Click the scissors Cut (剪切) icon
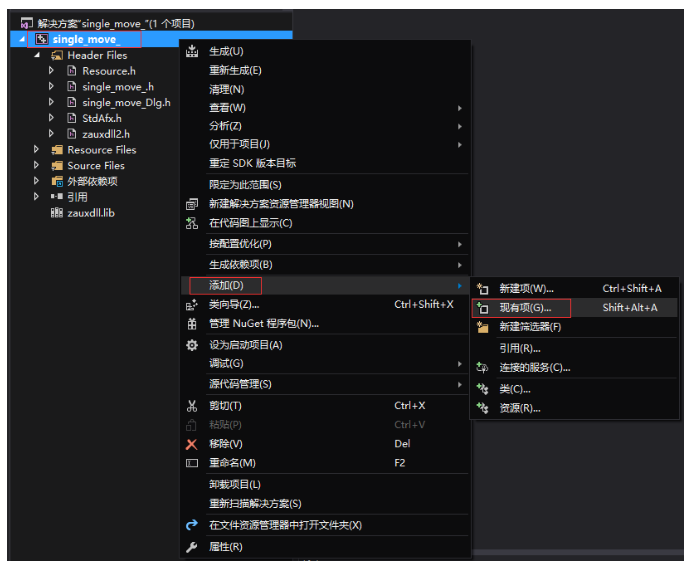Viewport: 694px width, 571px height. tap(192, 406)
